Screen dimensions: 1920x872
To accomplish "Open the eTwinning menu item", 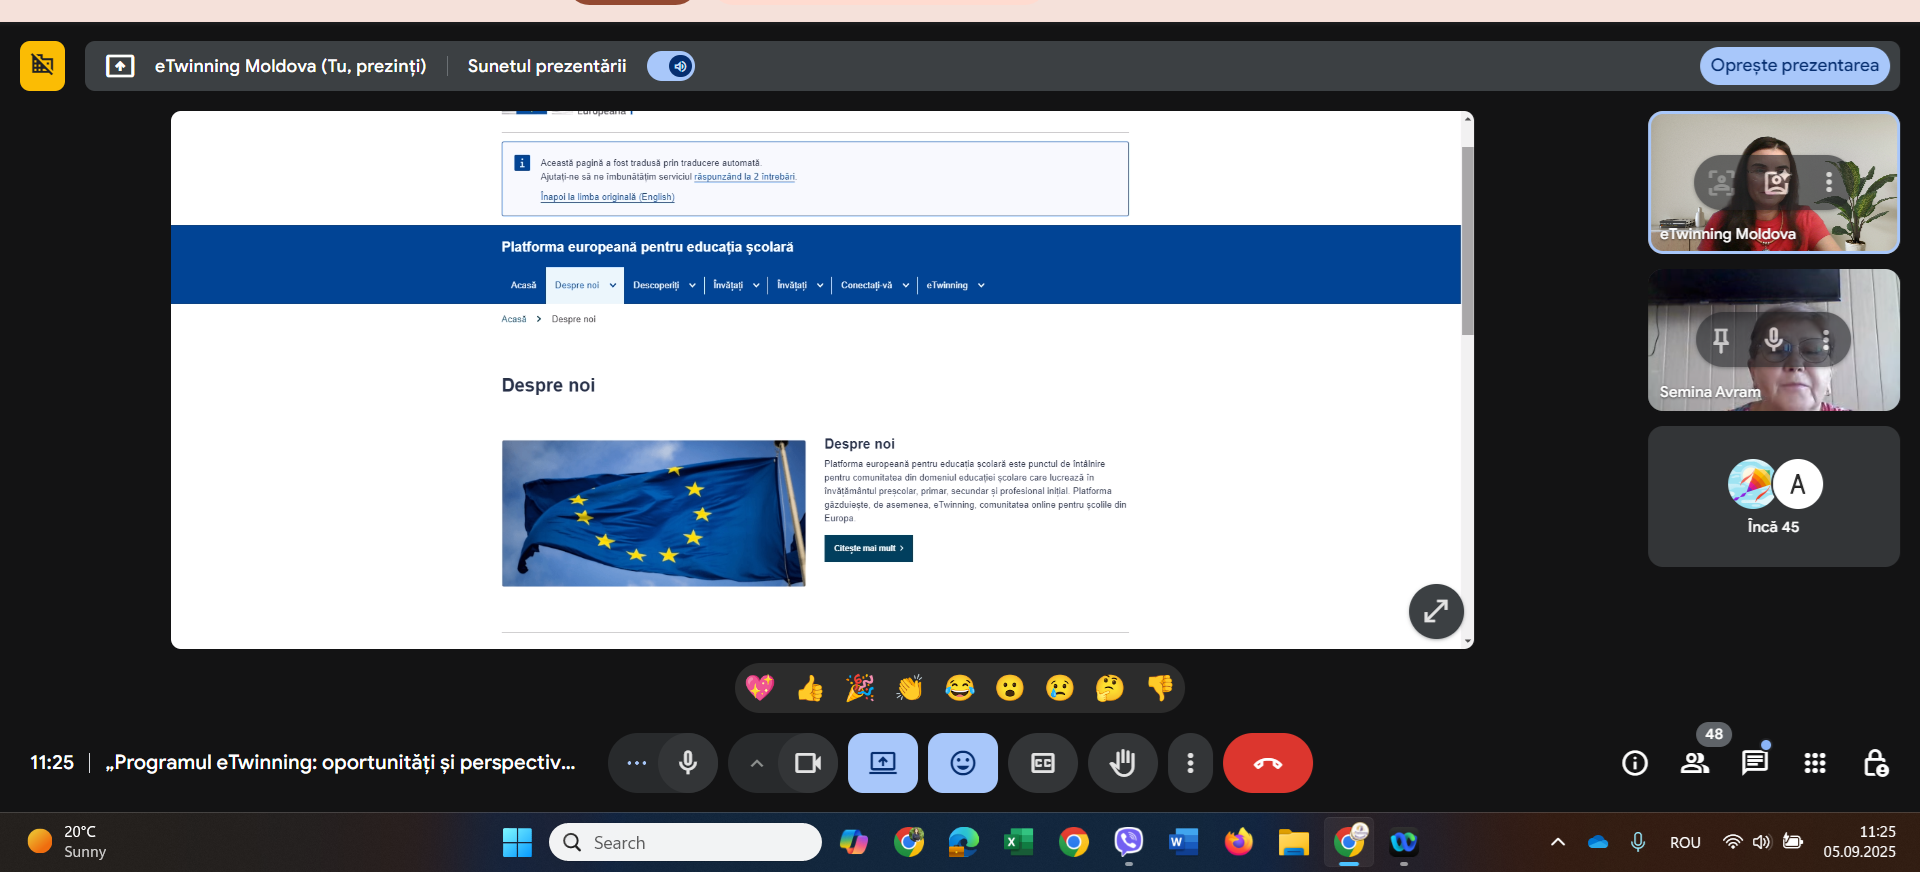I will (x=947, y=285).
